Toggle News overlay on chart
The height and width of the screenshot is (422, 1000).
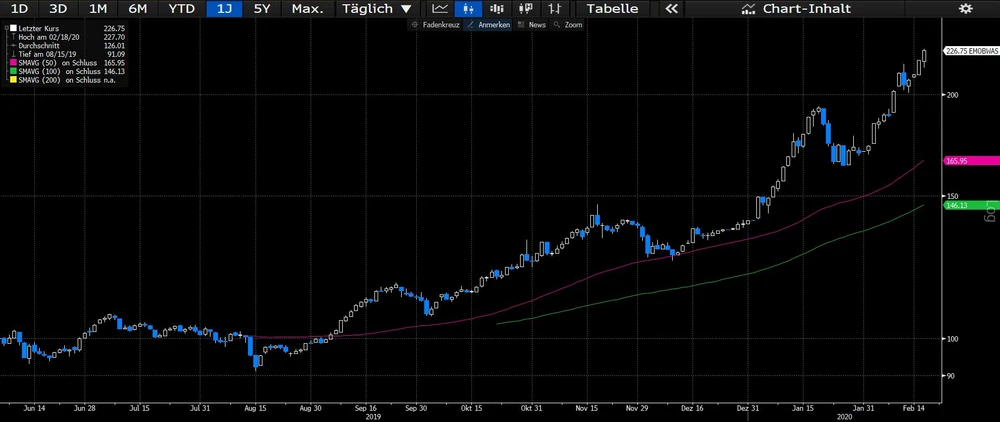click(x=532, y=24)
